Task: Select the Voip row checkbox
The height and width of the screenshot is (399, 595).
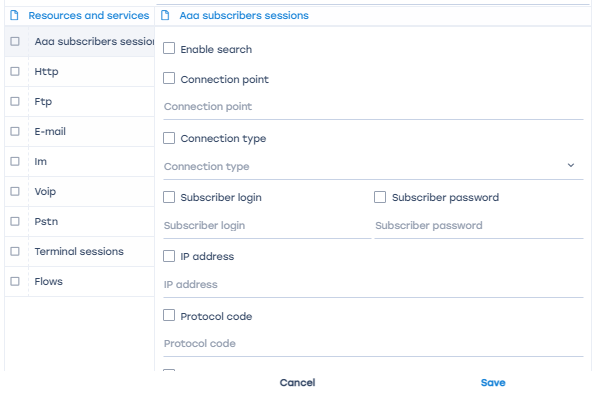Action: 15,191
